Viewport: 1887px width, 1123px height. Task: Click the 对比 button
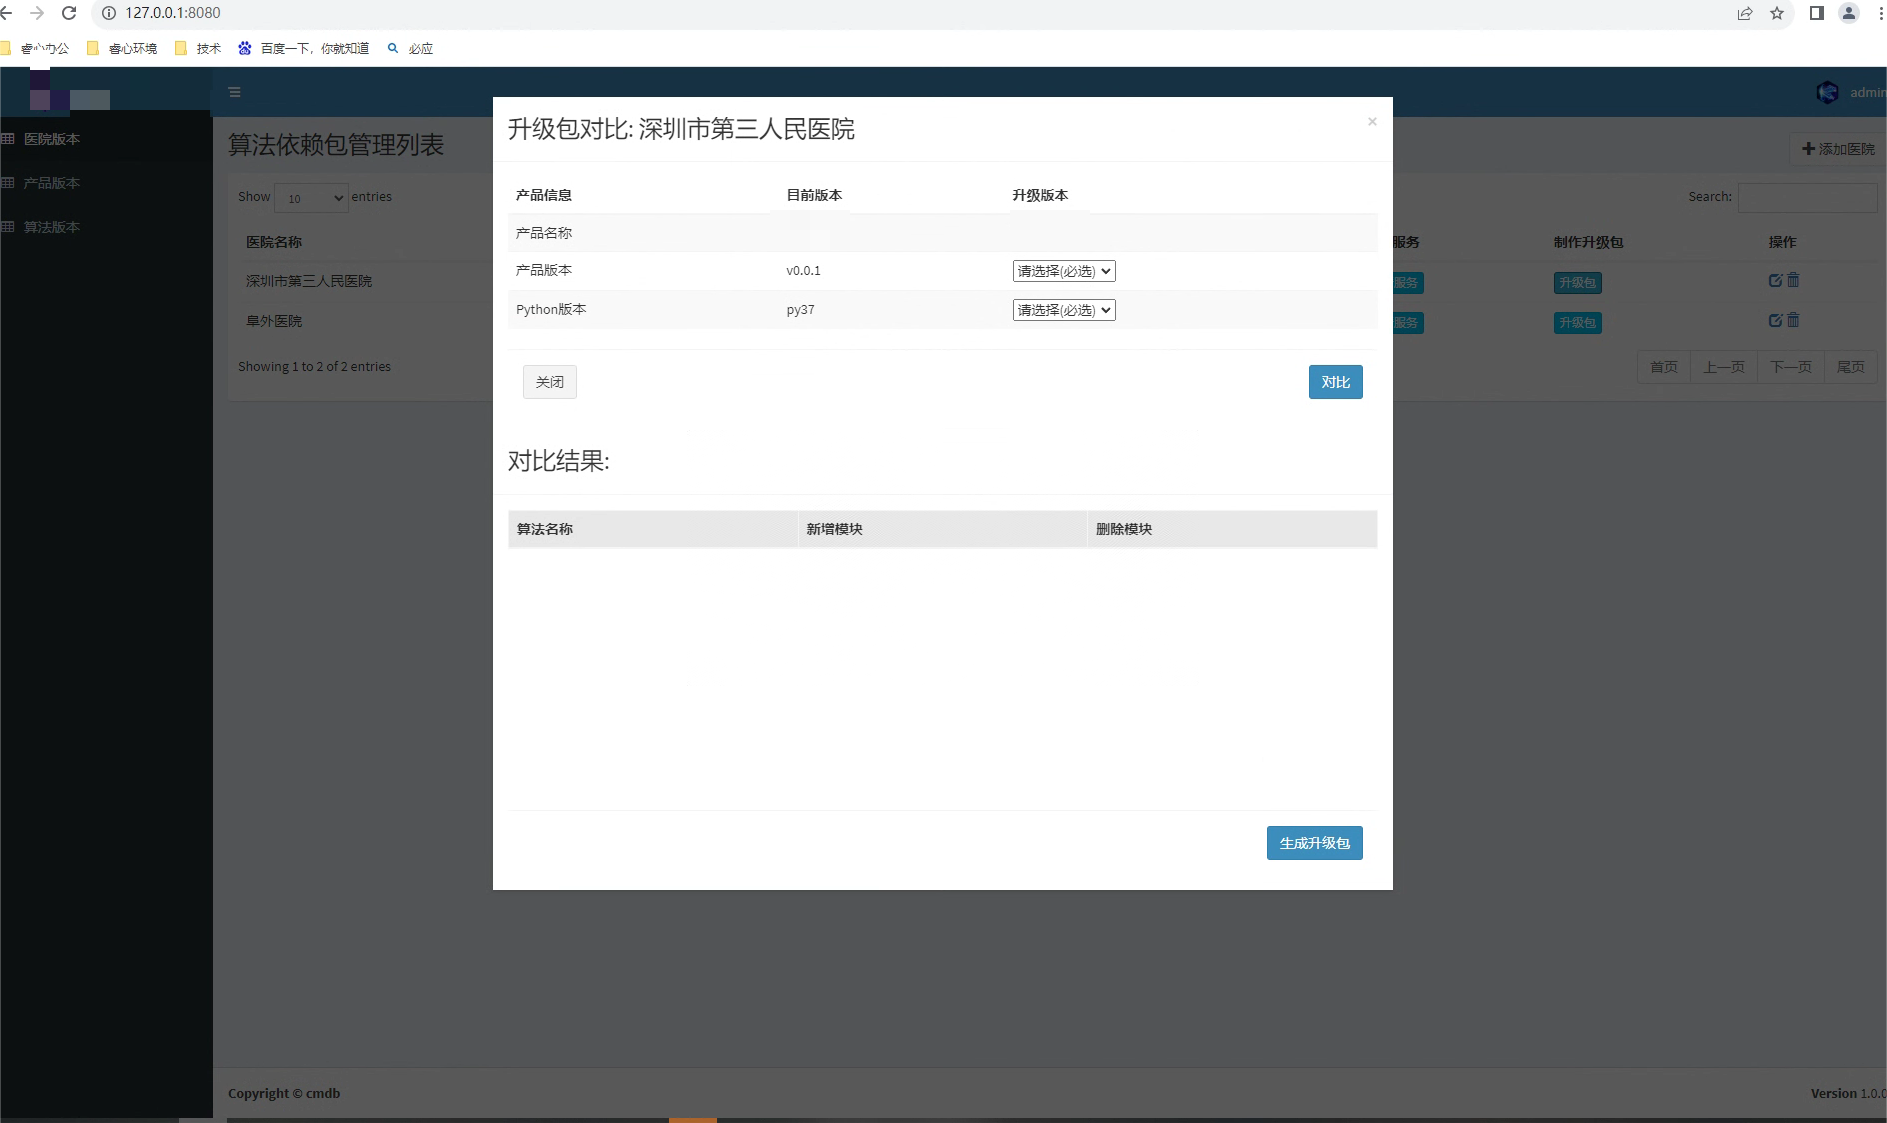(1335, 382)
